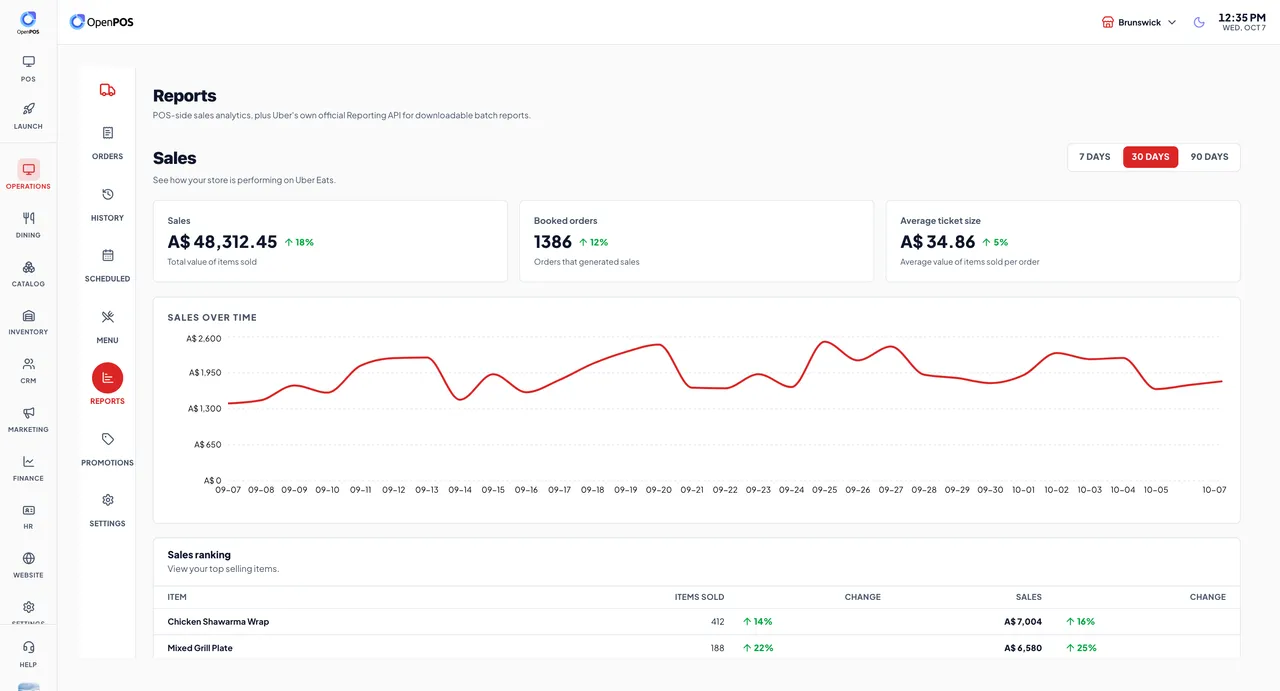
Task: Click the delivery truck icon
Action: [x=107, y=90]
